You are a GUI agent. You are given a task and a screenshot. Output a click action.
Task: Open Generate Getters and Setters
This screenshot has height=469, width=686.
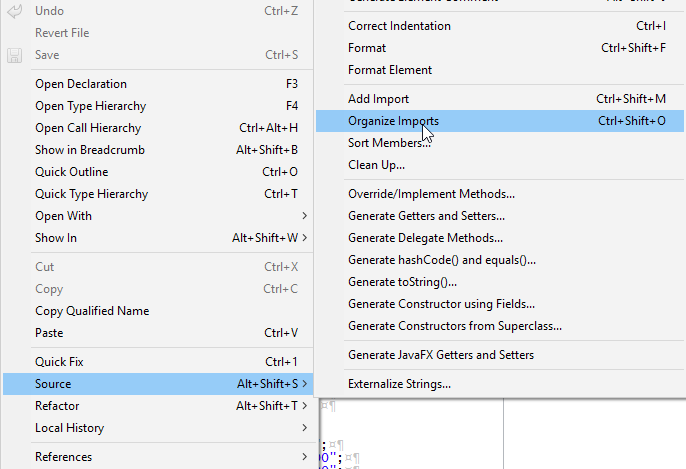(x=426, y=216)
